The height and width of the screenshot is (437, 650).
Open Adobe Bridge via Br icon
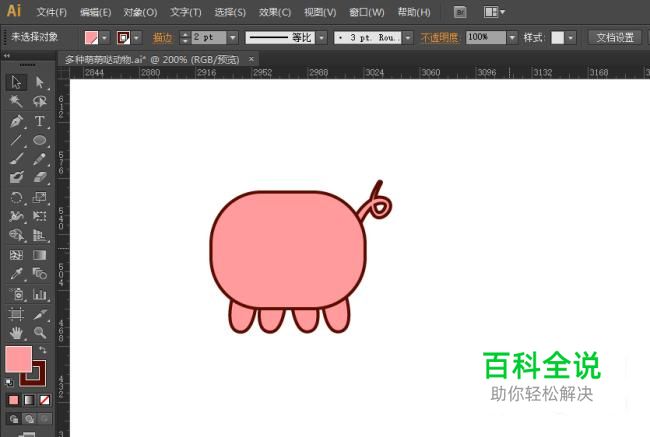click(x=460, y=12)
